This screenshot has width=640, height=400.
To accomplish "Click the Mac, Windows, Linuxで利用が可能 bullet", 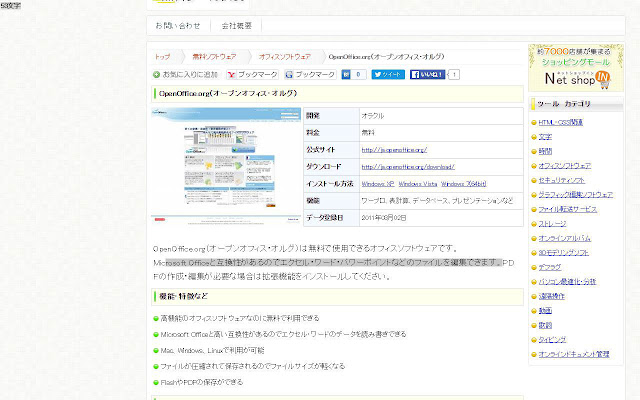I will pyautogui.click(x=212, y=351).
